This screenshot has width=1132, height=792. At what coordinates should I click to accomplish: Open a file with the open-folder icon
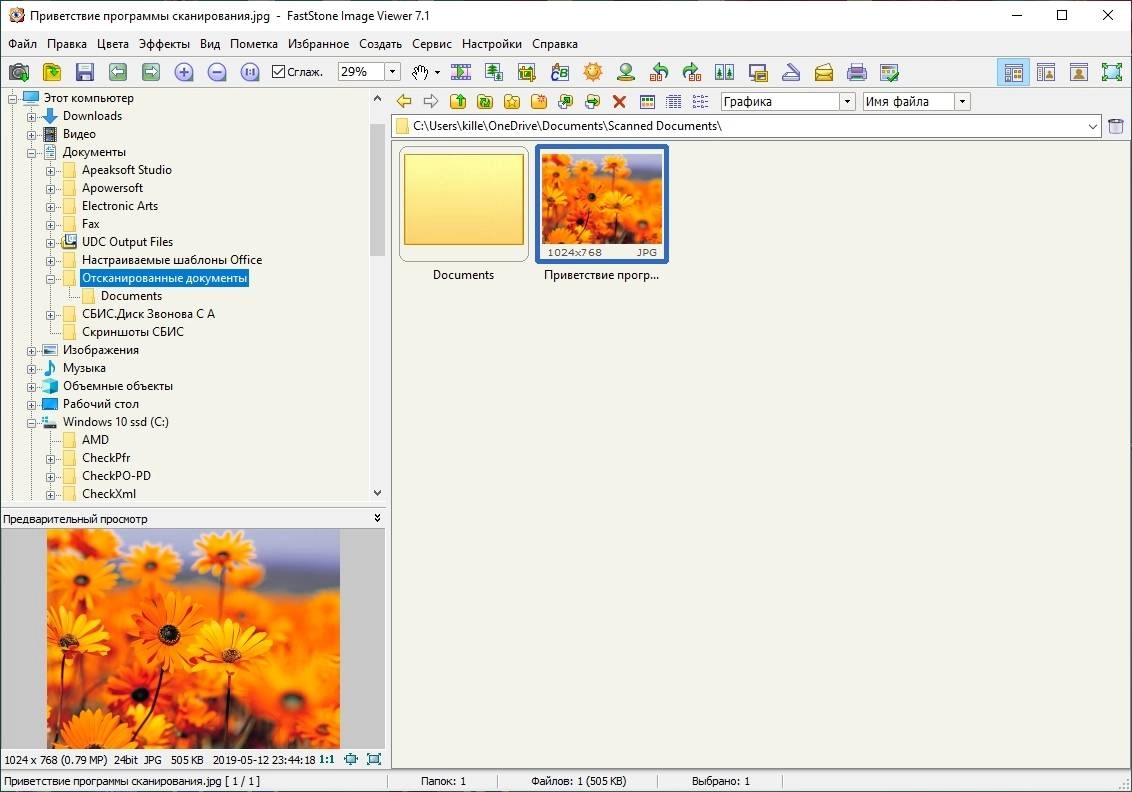[52, 72]
